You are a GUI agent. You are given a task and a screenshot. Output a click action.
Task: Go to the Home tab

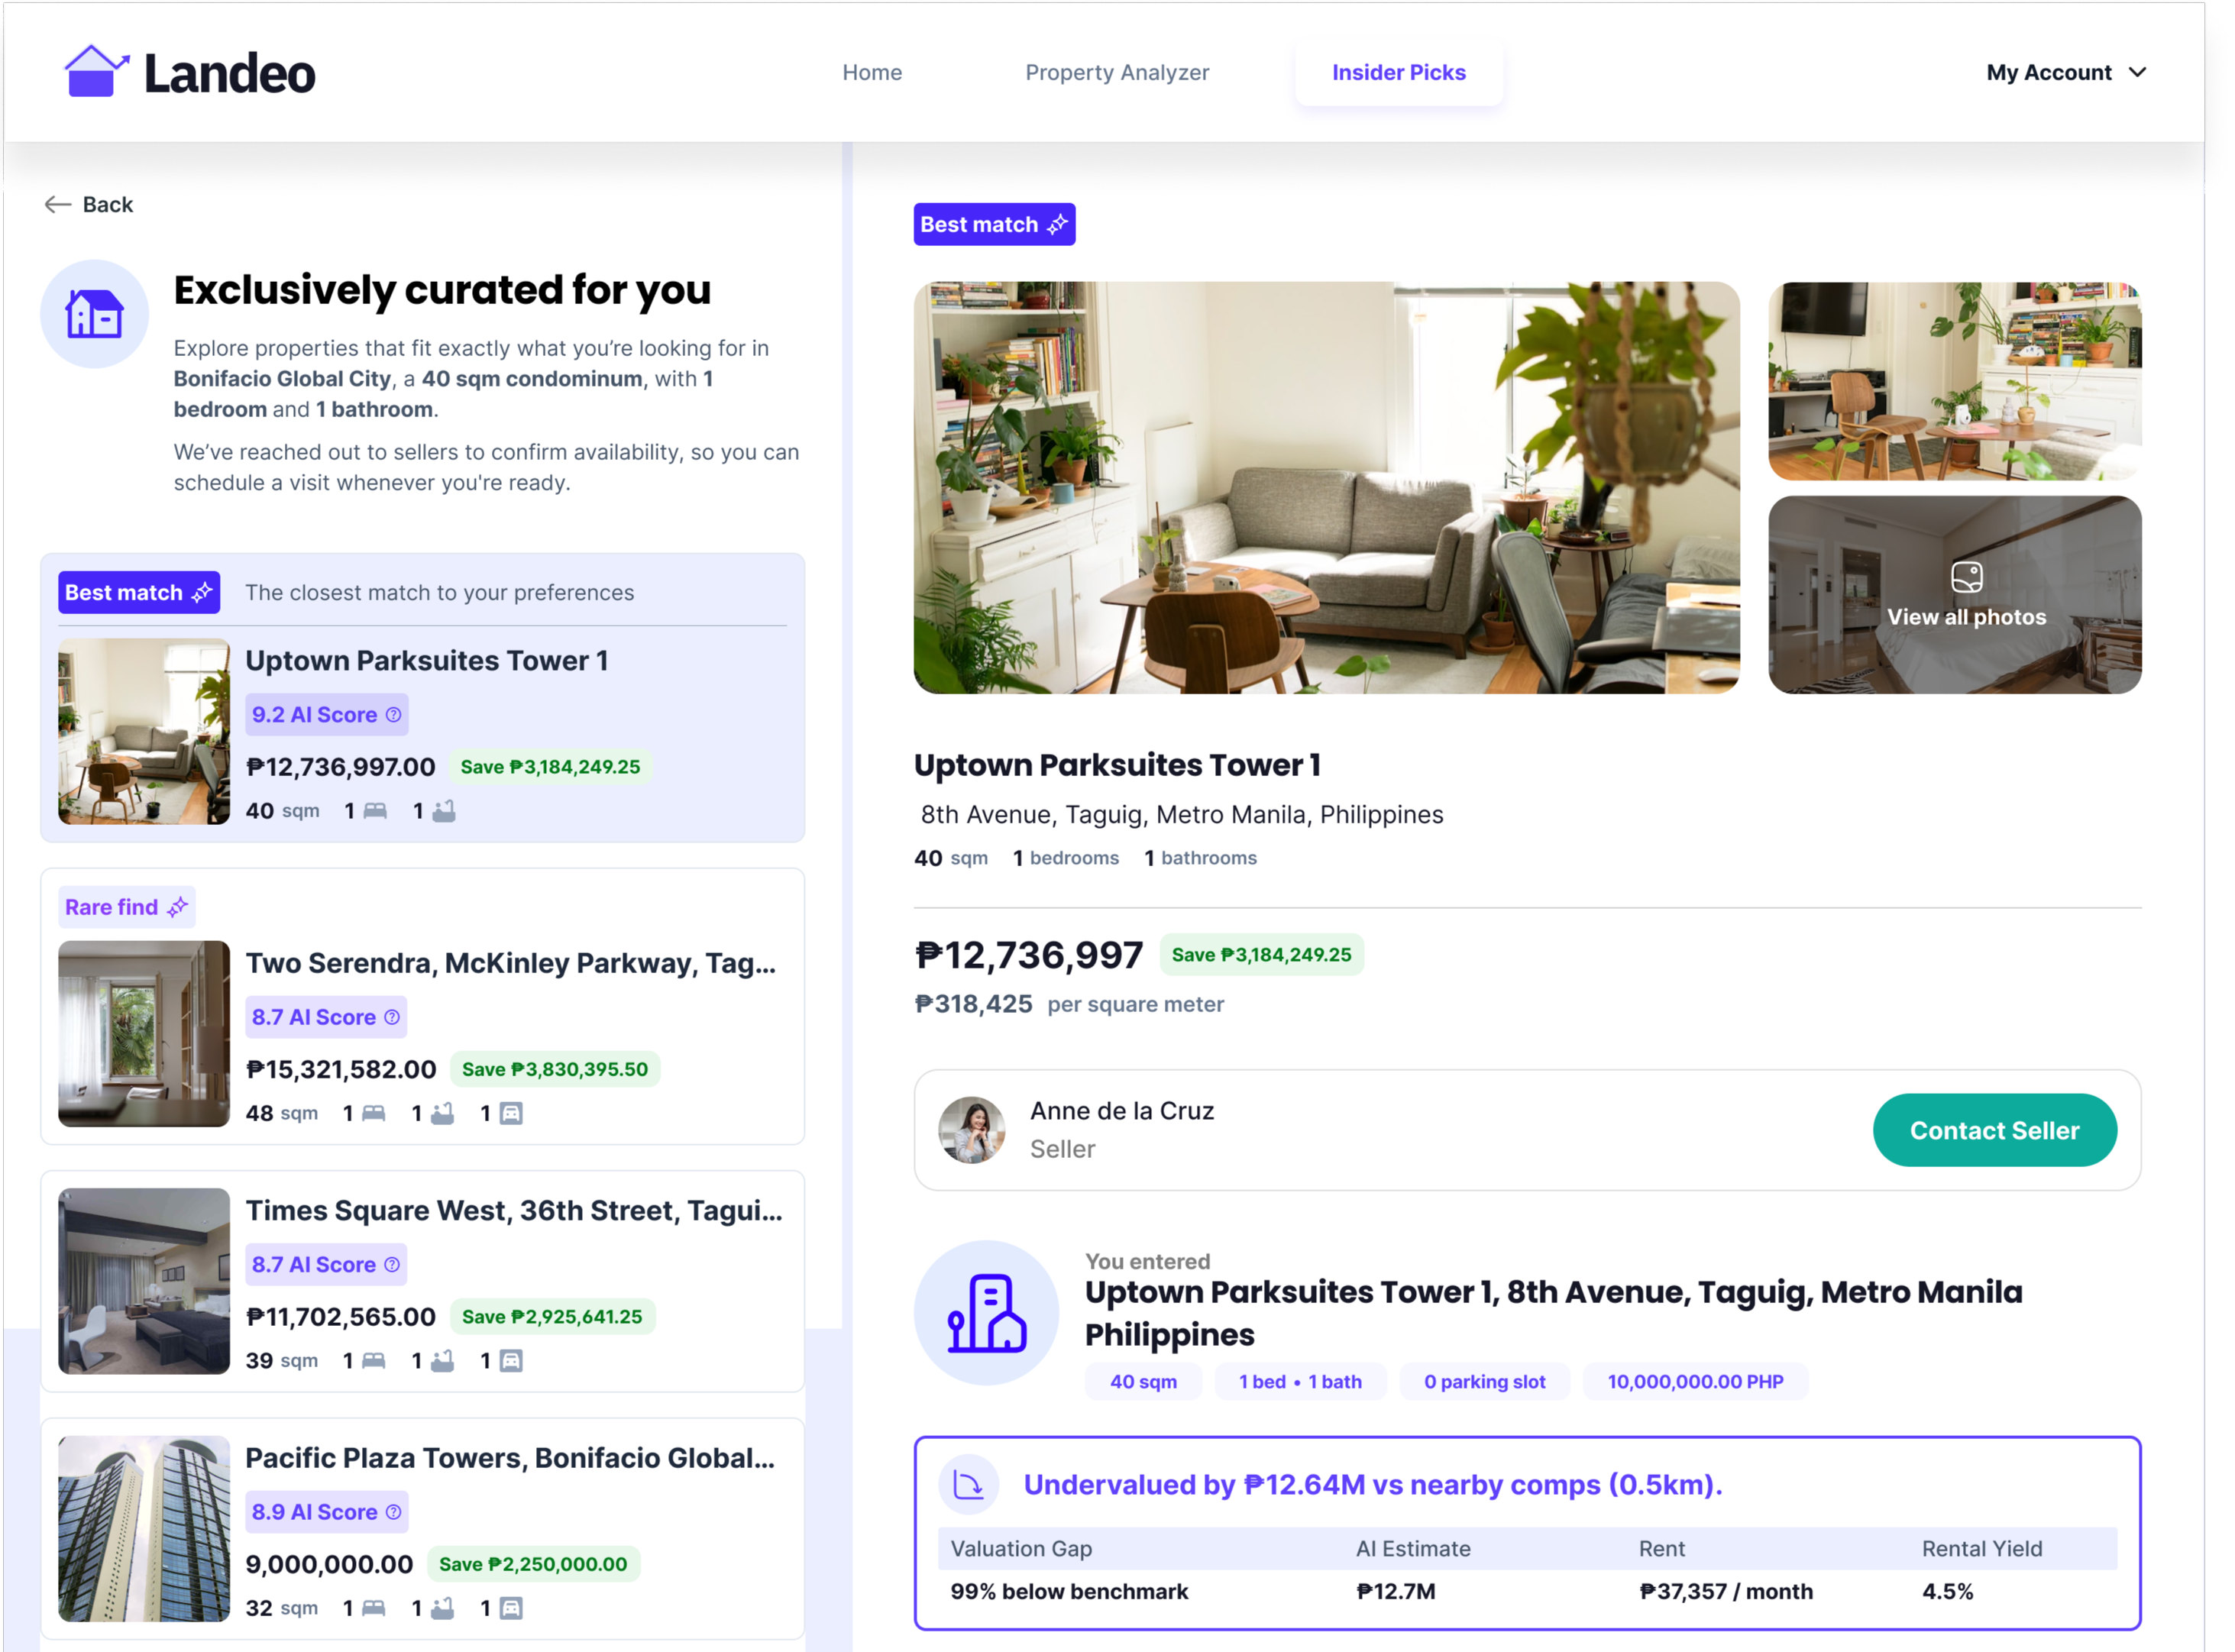[x=871, y=73]
